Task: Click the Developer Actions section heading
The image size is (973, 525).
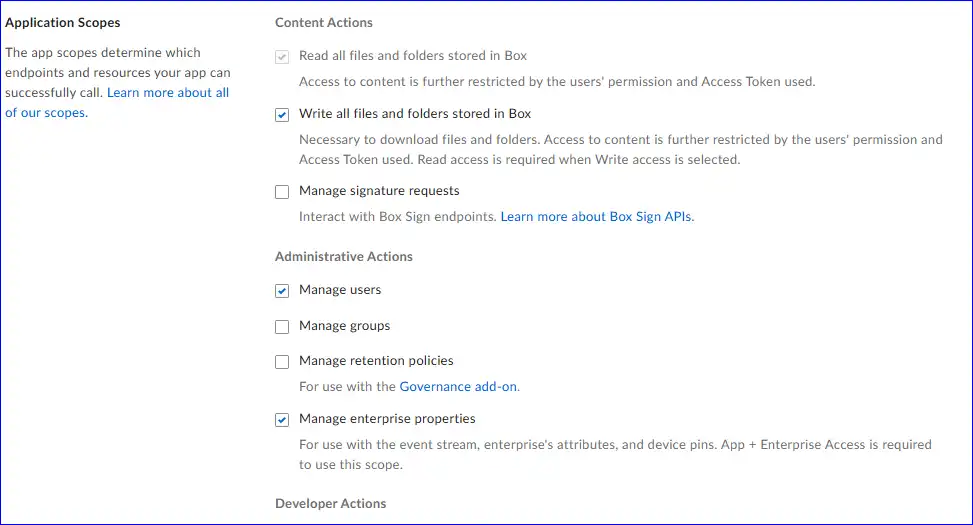Action: 330,504
